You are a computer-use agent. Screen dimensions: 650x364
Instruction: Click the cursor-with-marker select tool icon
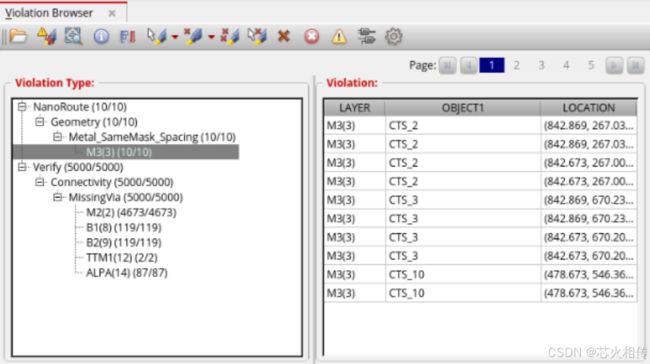pos(157,36)
